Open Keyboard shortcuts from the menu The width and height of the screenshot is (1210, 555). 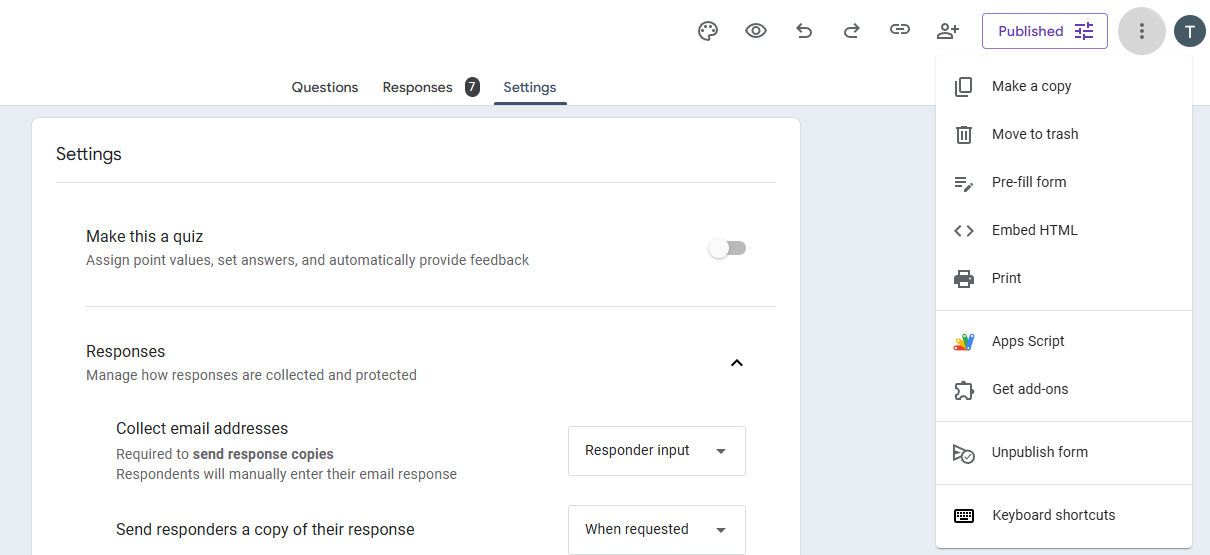click(1064, 515)
